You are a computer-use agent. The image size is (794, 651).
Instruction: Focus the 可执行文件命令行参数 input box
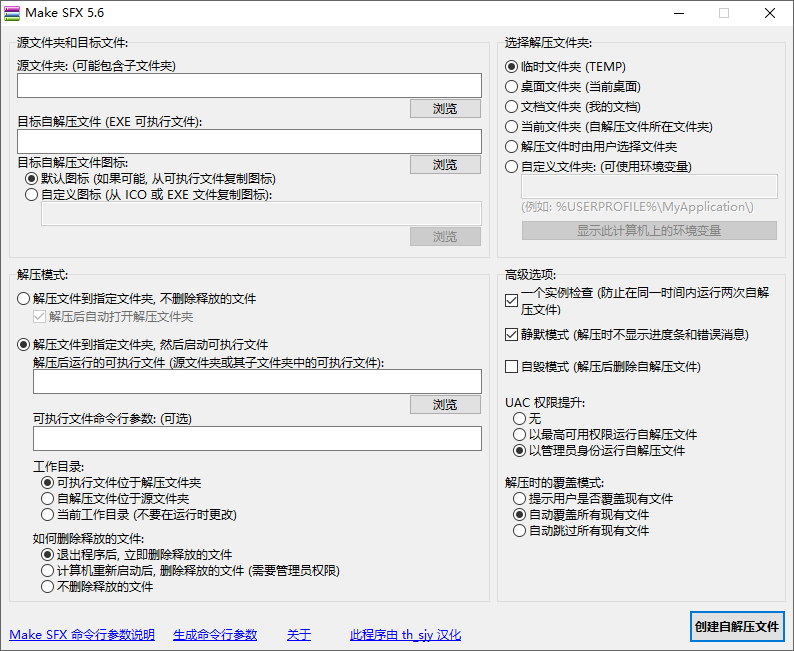click(x=257, y=439)
